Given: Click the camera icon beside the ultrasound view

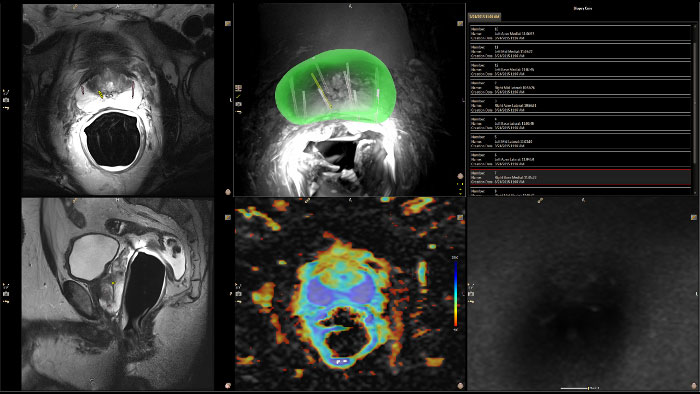Looking at the screenshot, I should tap(471, 294).
